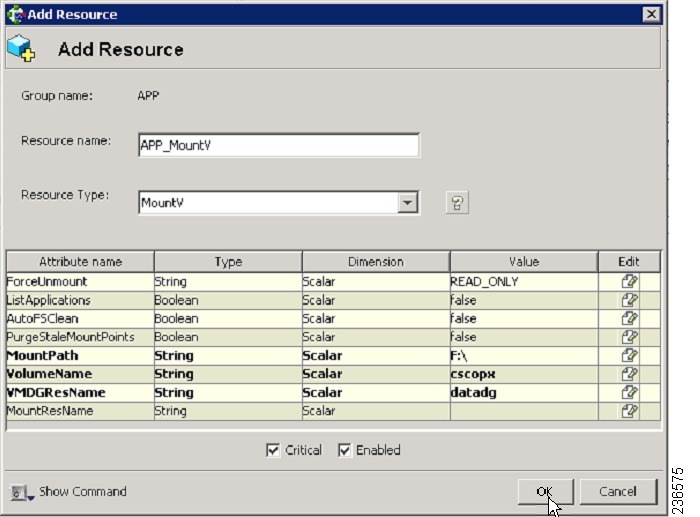Toggle the Critical checkbox

point(273,450)
